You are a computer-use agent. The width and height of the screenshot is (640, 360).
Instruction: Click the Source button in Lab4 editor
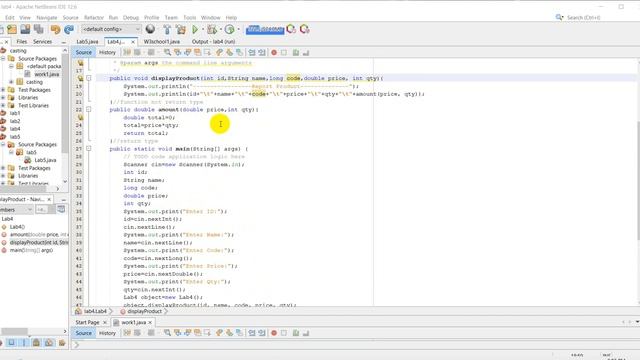(x=84, y=52)
